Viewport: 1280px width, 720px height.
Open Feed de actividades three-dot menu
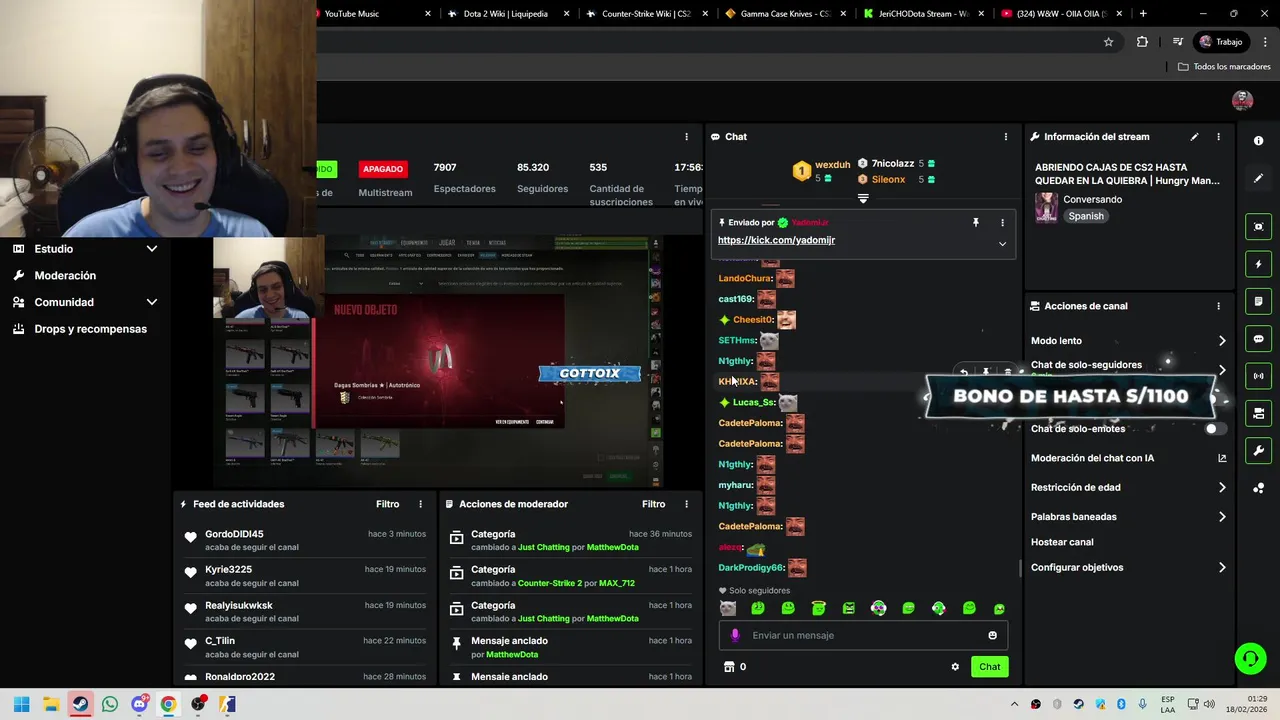click(x=420, y=504)
